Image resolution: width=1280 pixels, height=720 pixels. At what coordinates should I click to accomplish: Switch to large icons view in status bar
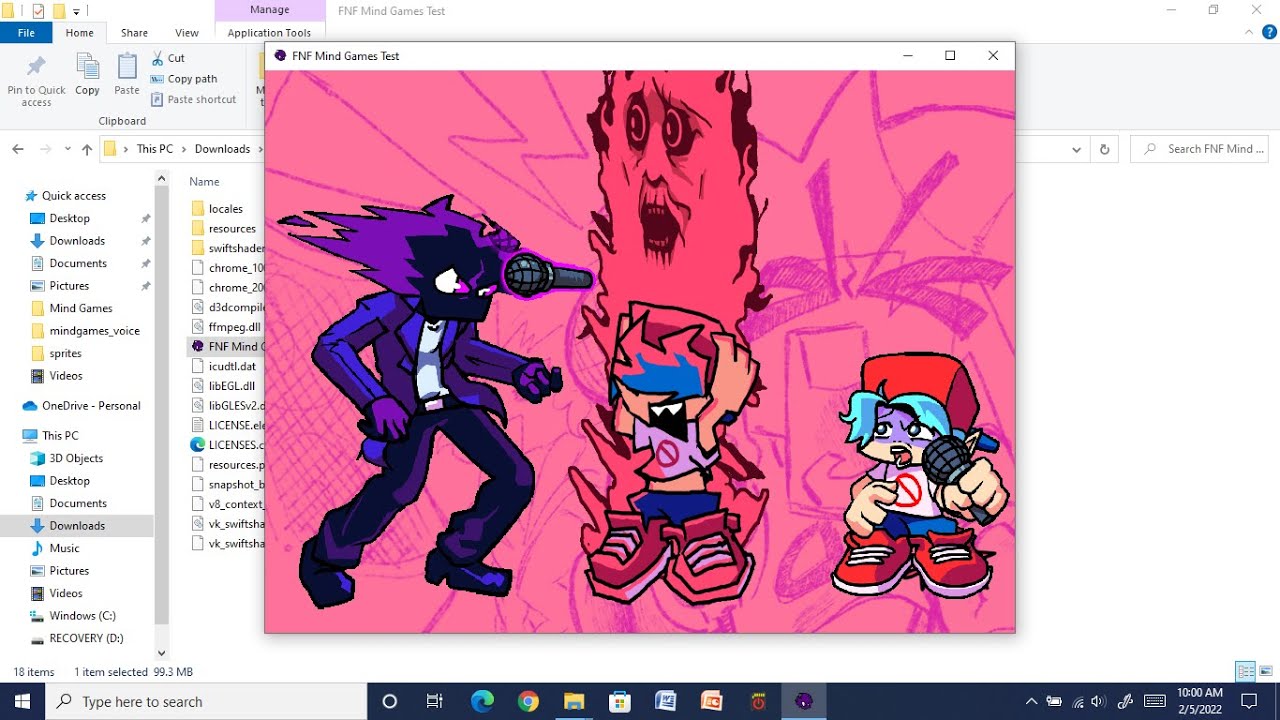(x=1266, y=671)
